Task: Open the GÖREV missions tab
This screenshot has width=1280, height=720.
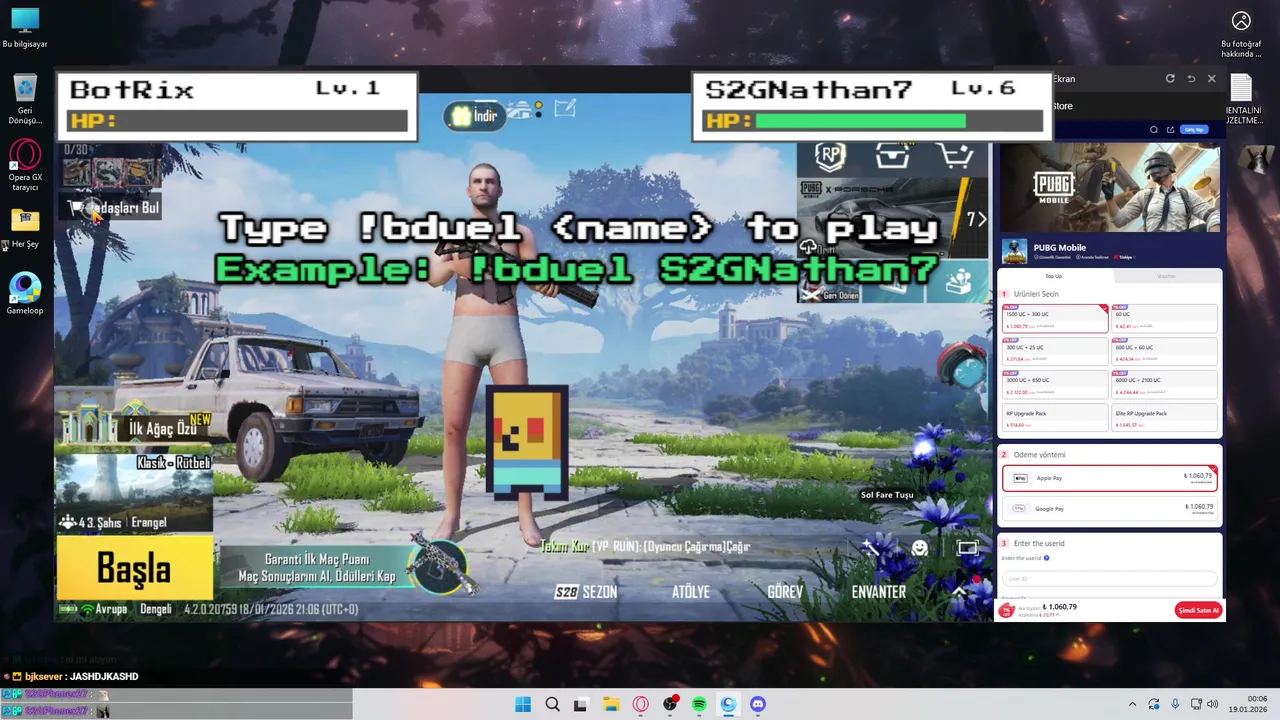Action: coord(785,592)
